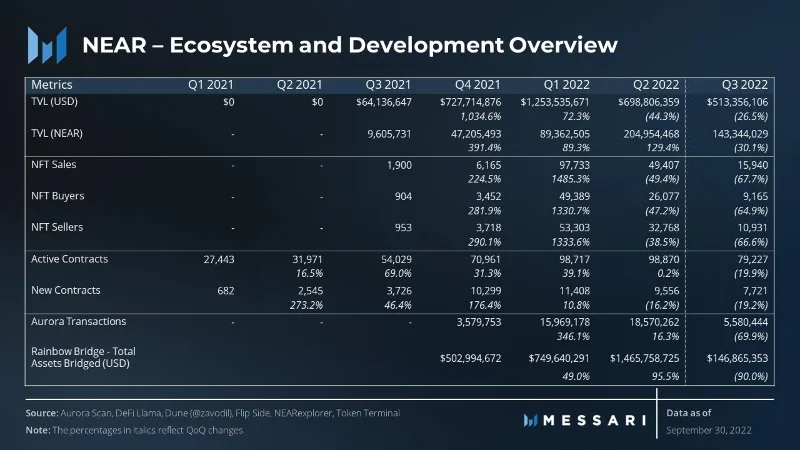Click the 98,870 Active Contracts value

[x=664, y=259]
